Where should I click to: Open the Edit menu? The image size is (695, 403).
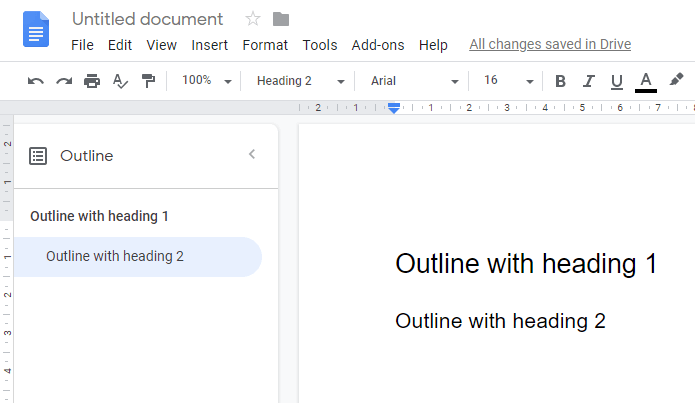(x=120, y=45)
